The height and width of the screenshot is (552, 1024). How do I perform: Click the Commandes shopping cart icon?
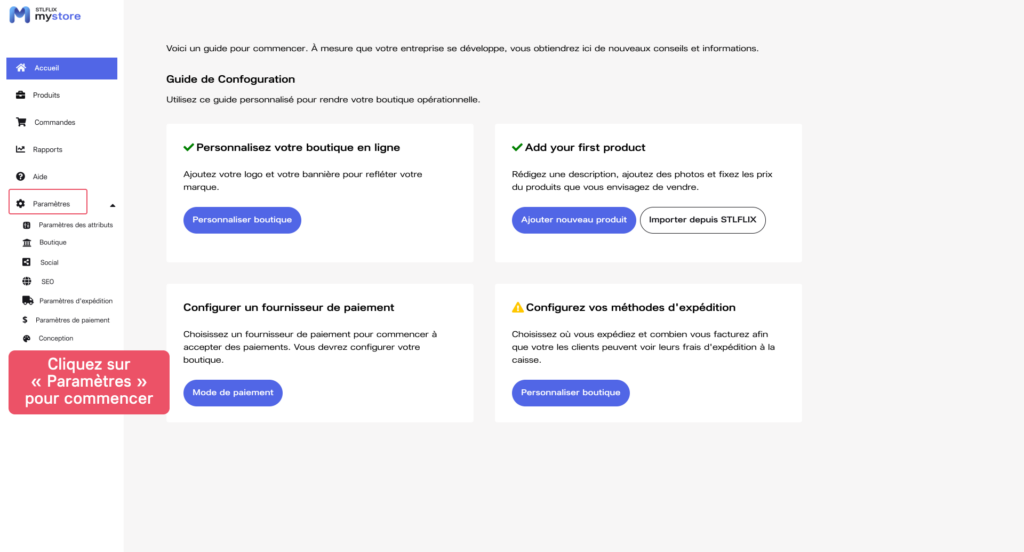21,122
